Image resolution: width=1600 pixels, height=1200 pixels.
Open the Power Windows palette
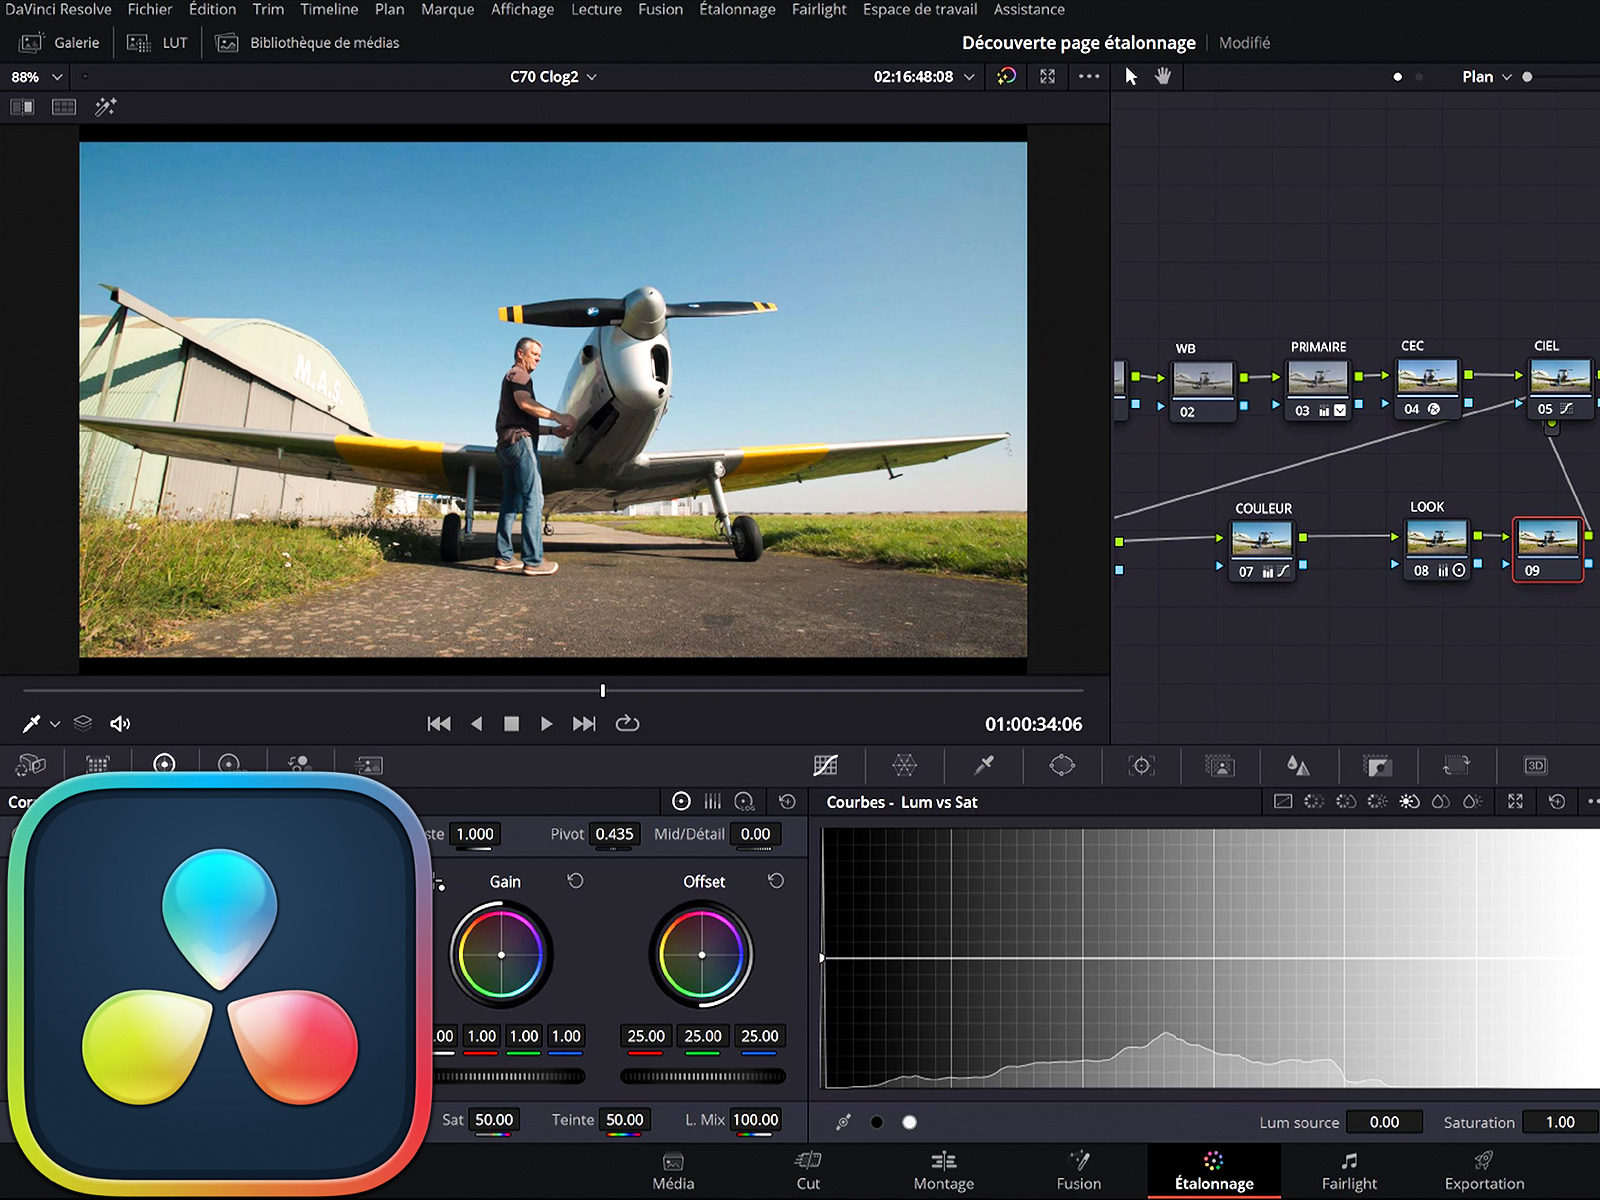click(1062, 766)
